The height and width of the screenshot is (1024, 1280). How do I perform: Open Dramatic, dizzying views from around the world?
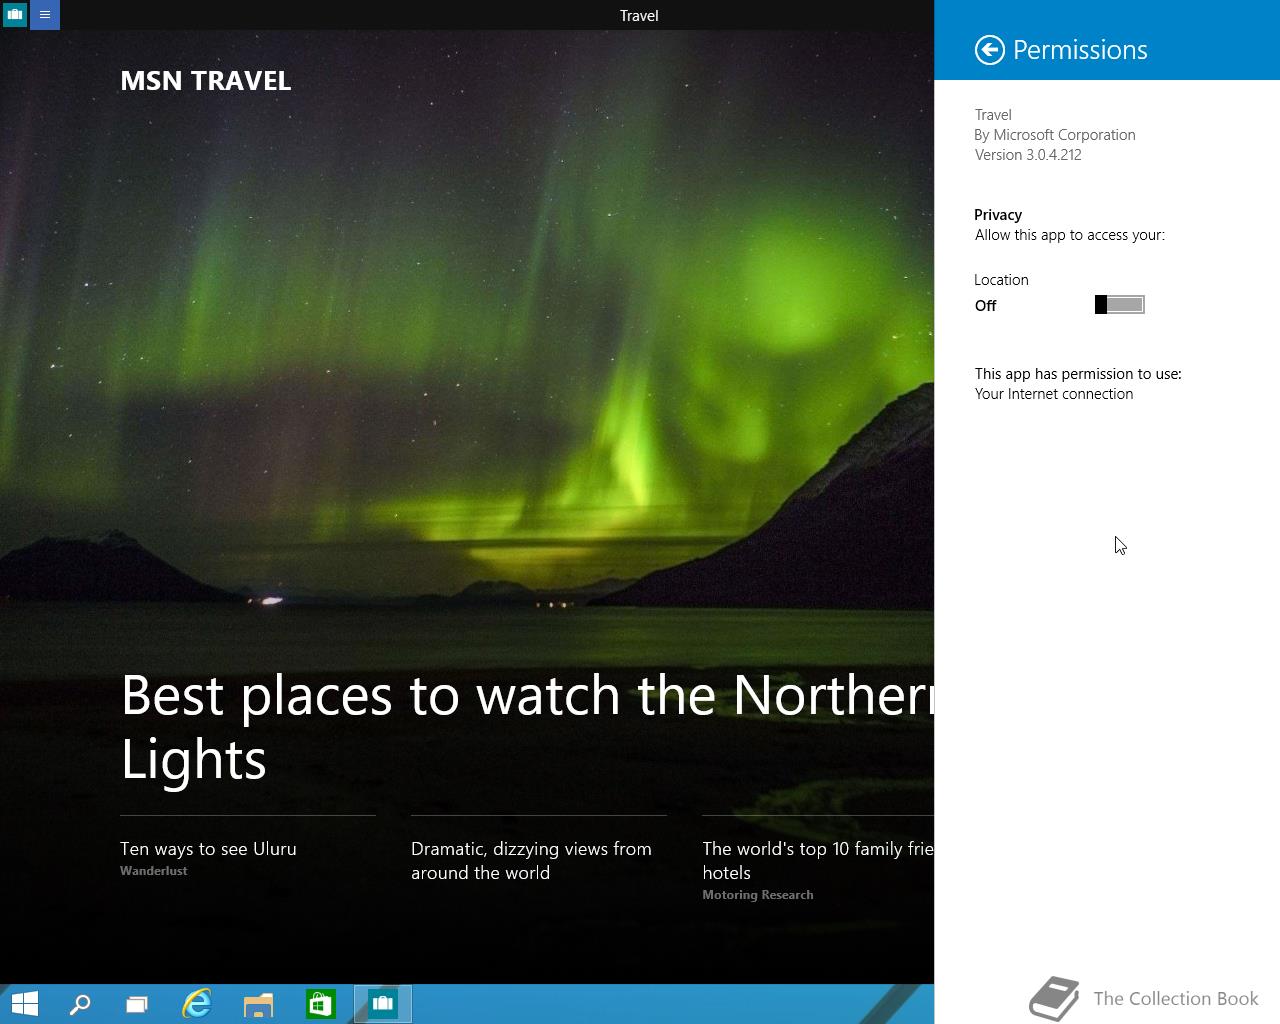(x=531, y=861)
